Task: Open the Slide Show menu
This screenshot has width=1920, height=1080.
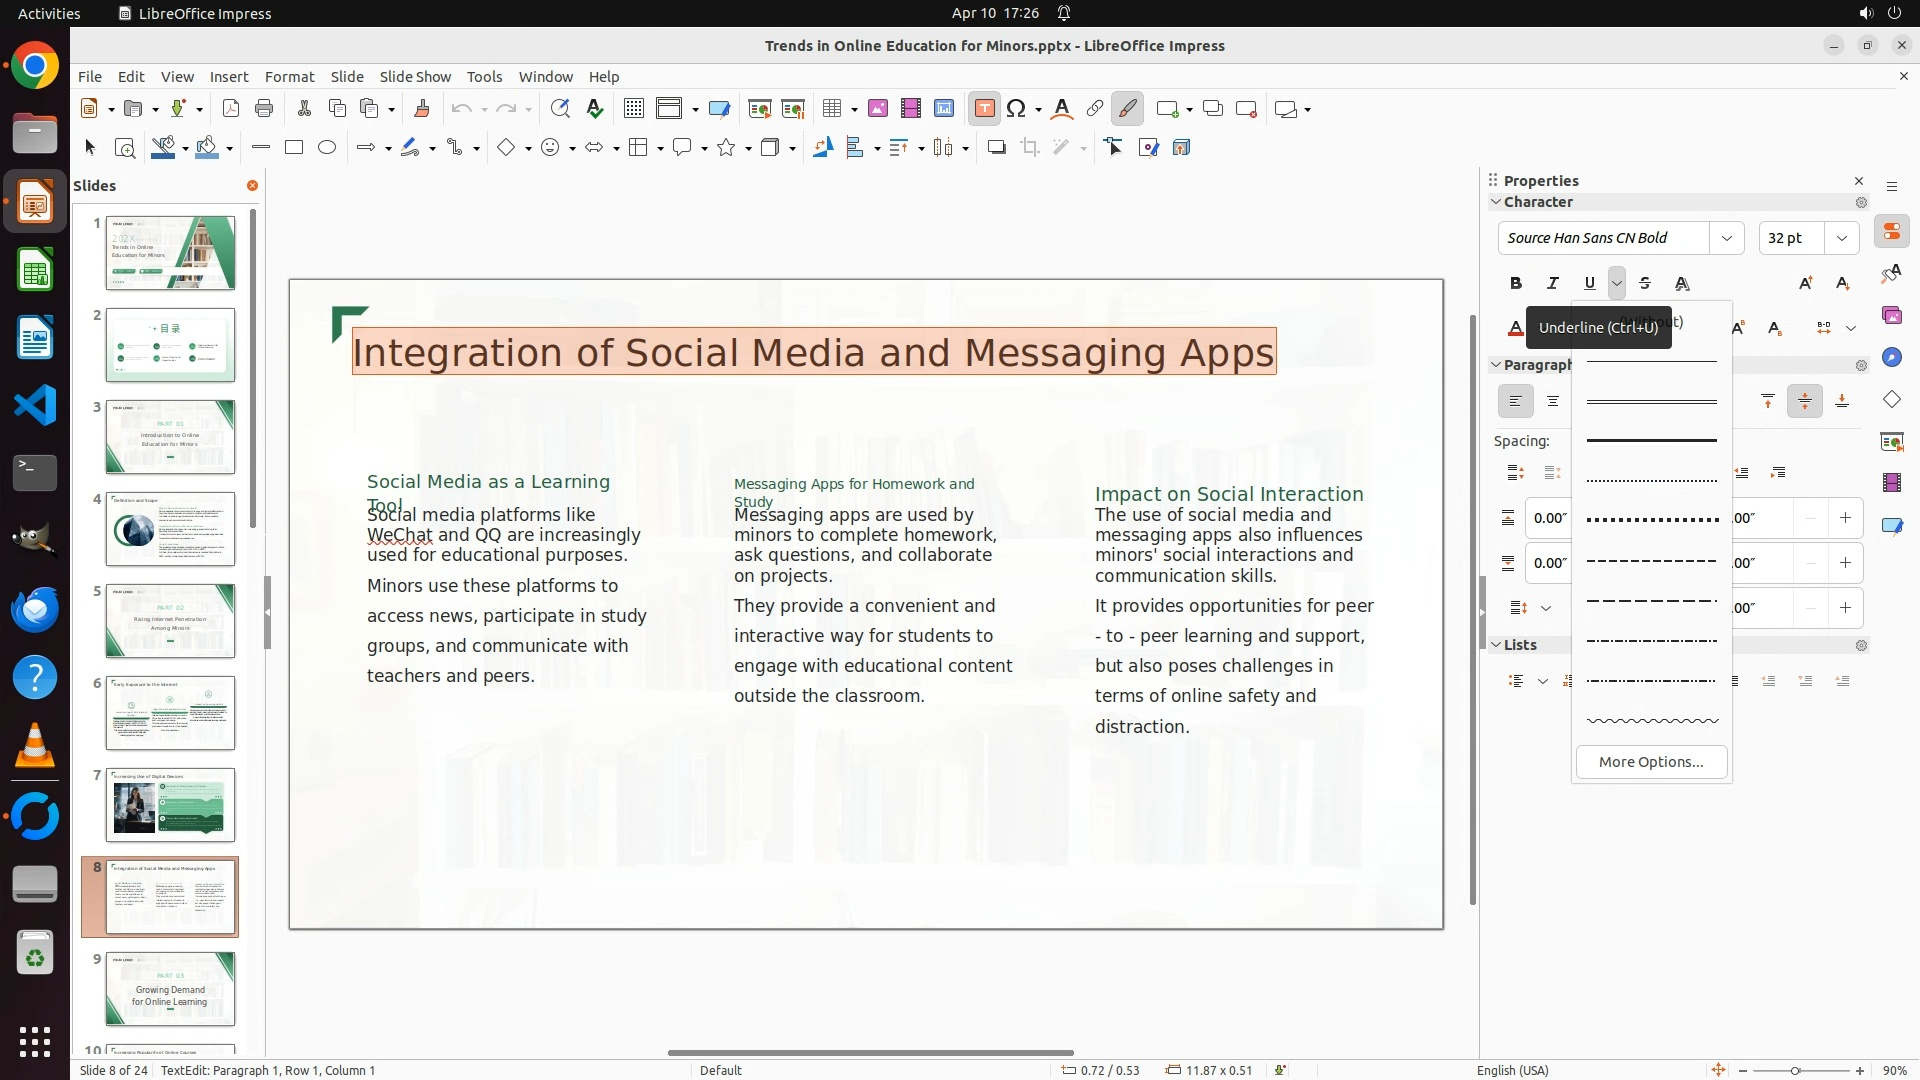Action: tap(415, 77)
